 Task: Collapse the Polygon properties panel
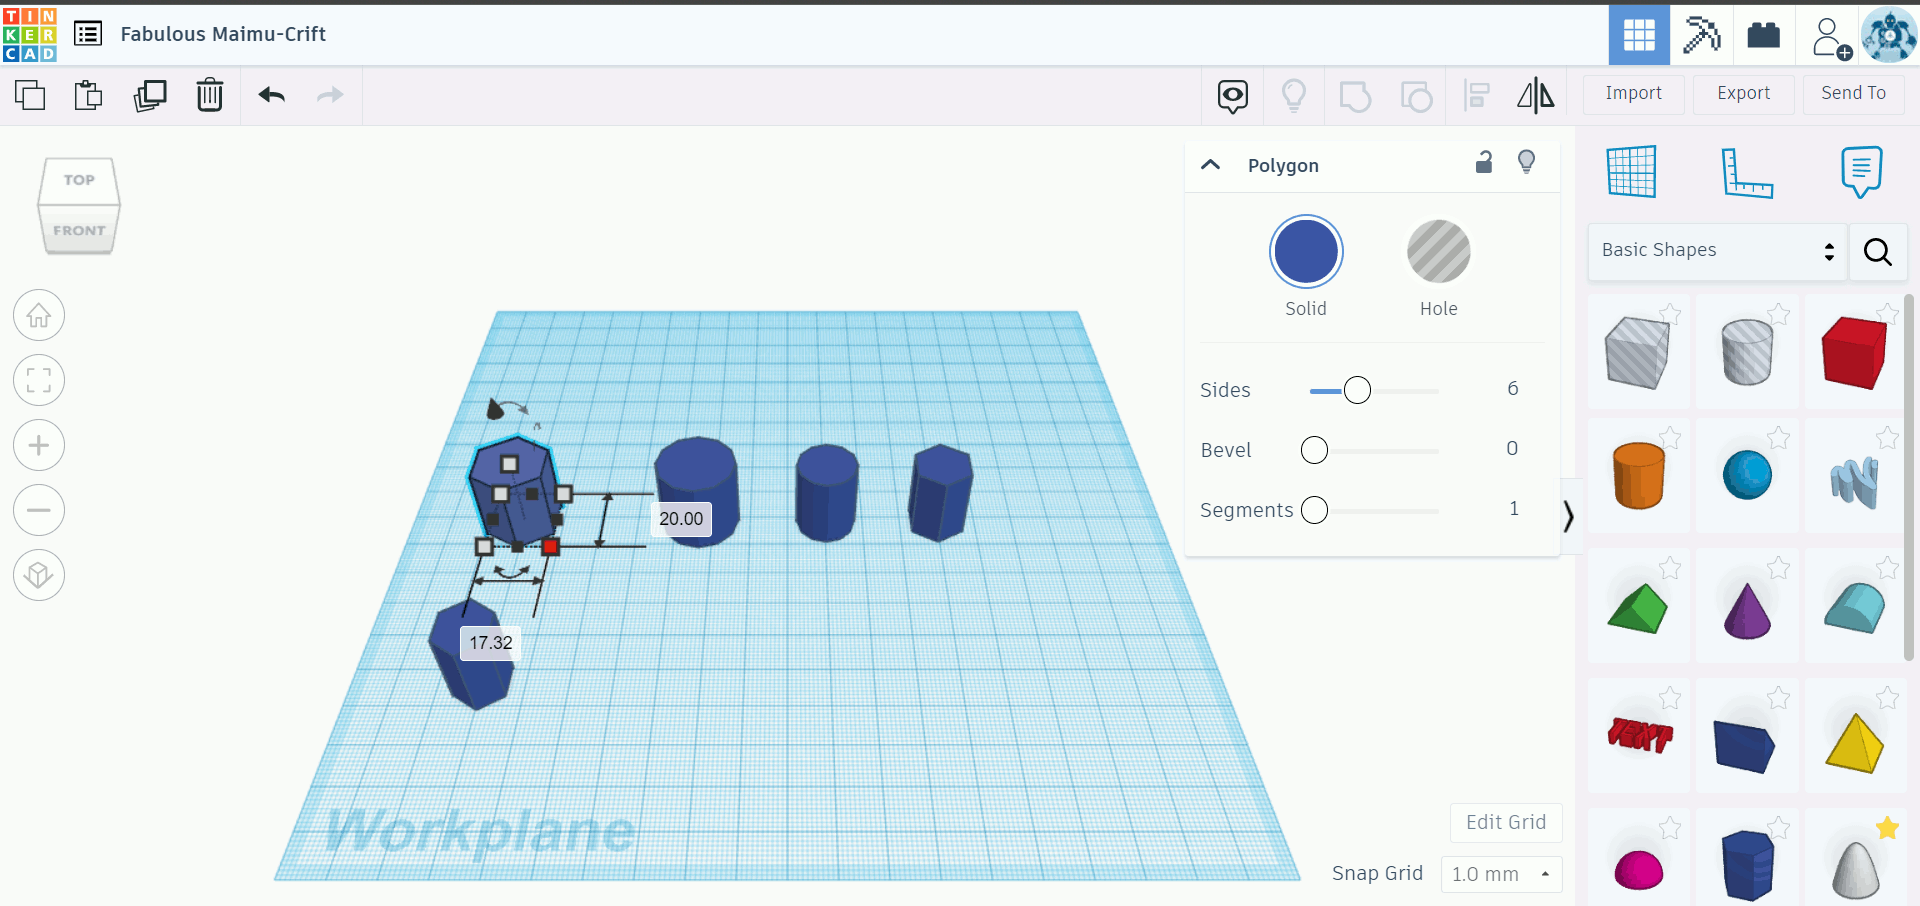coord(1210,165)
